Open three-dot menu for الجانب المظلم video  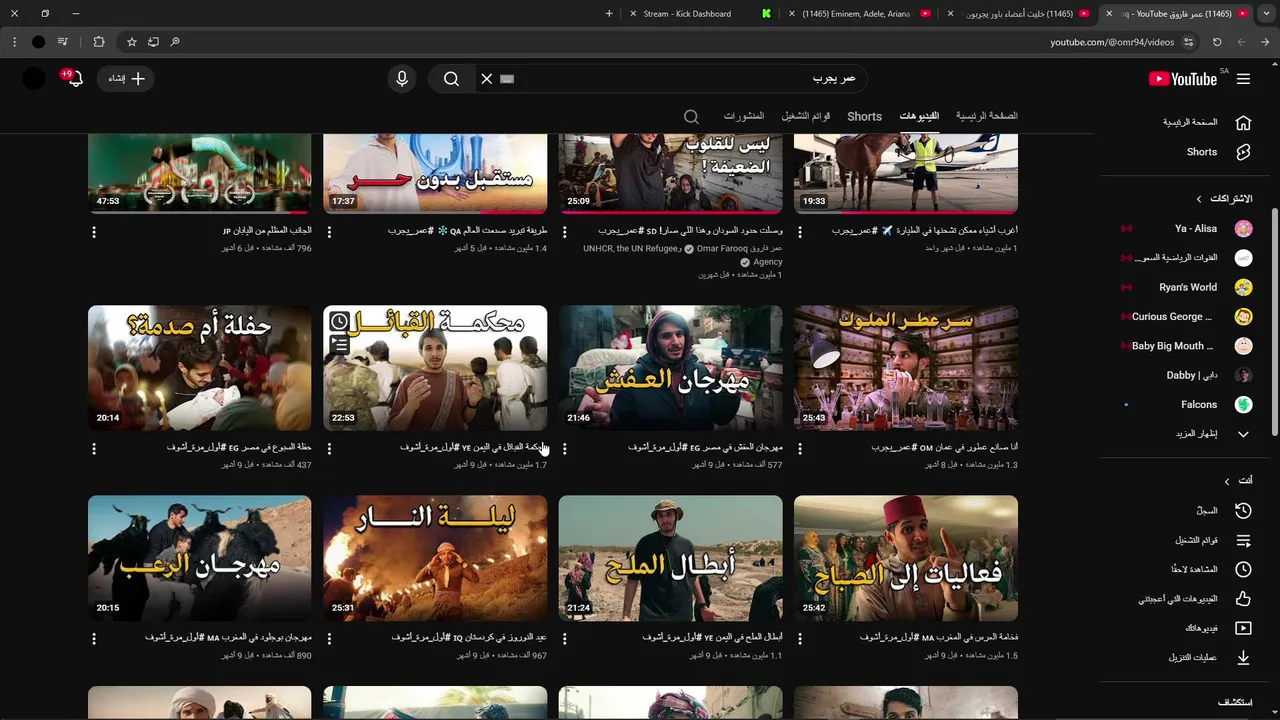pyautogui.click(x=94, y=232)
